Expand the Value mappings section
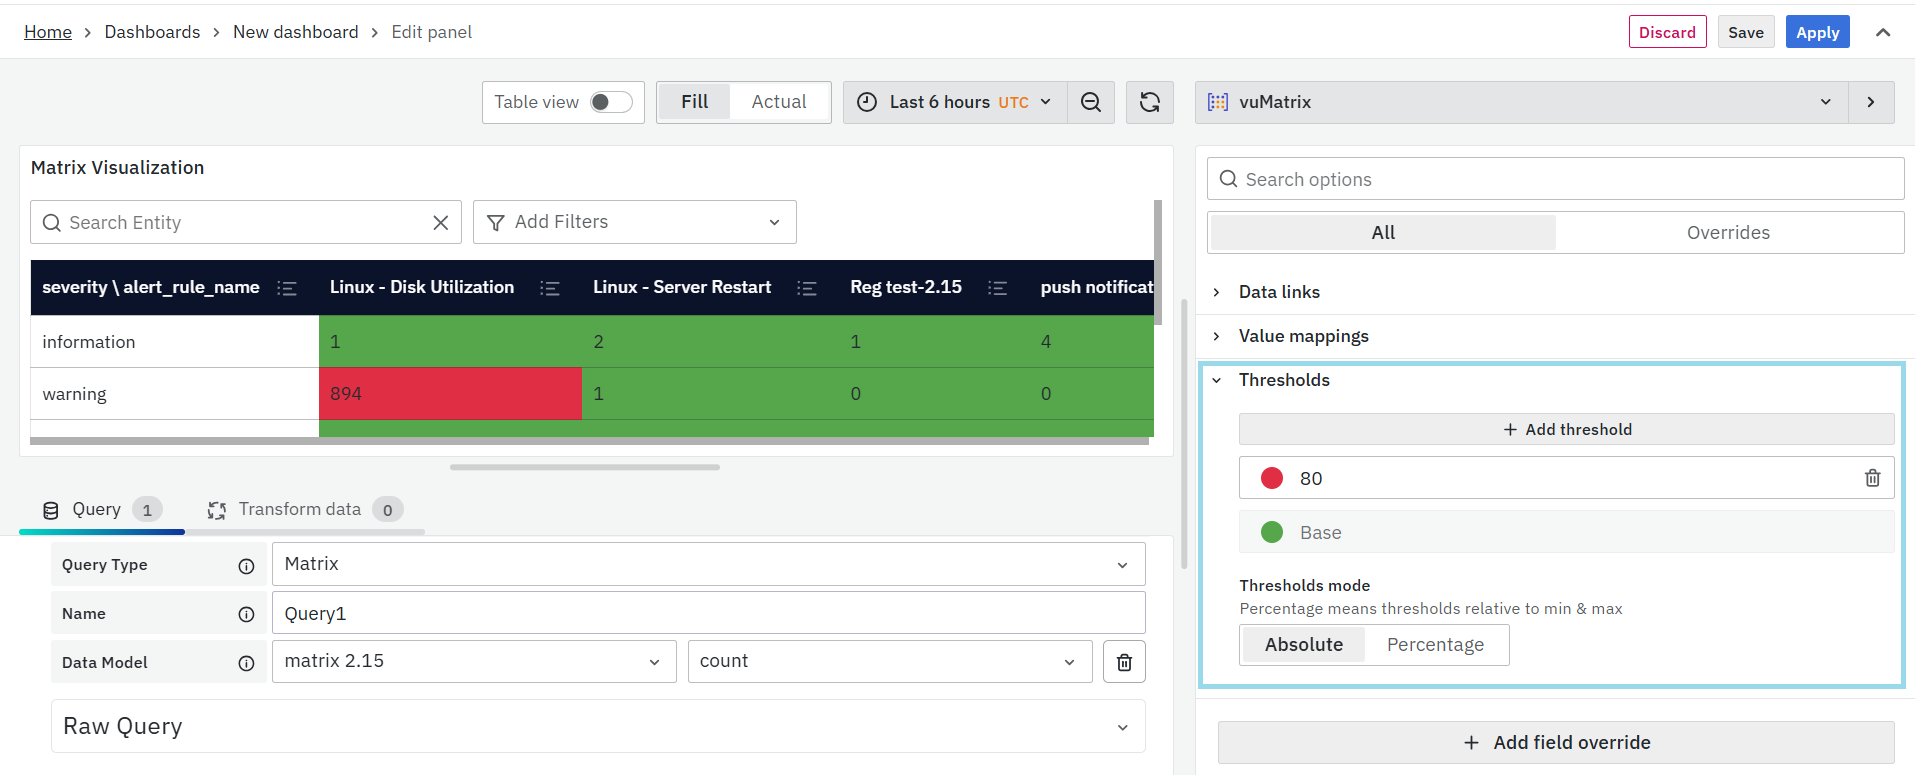1915x775 pixels. [1303, 336]
